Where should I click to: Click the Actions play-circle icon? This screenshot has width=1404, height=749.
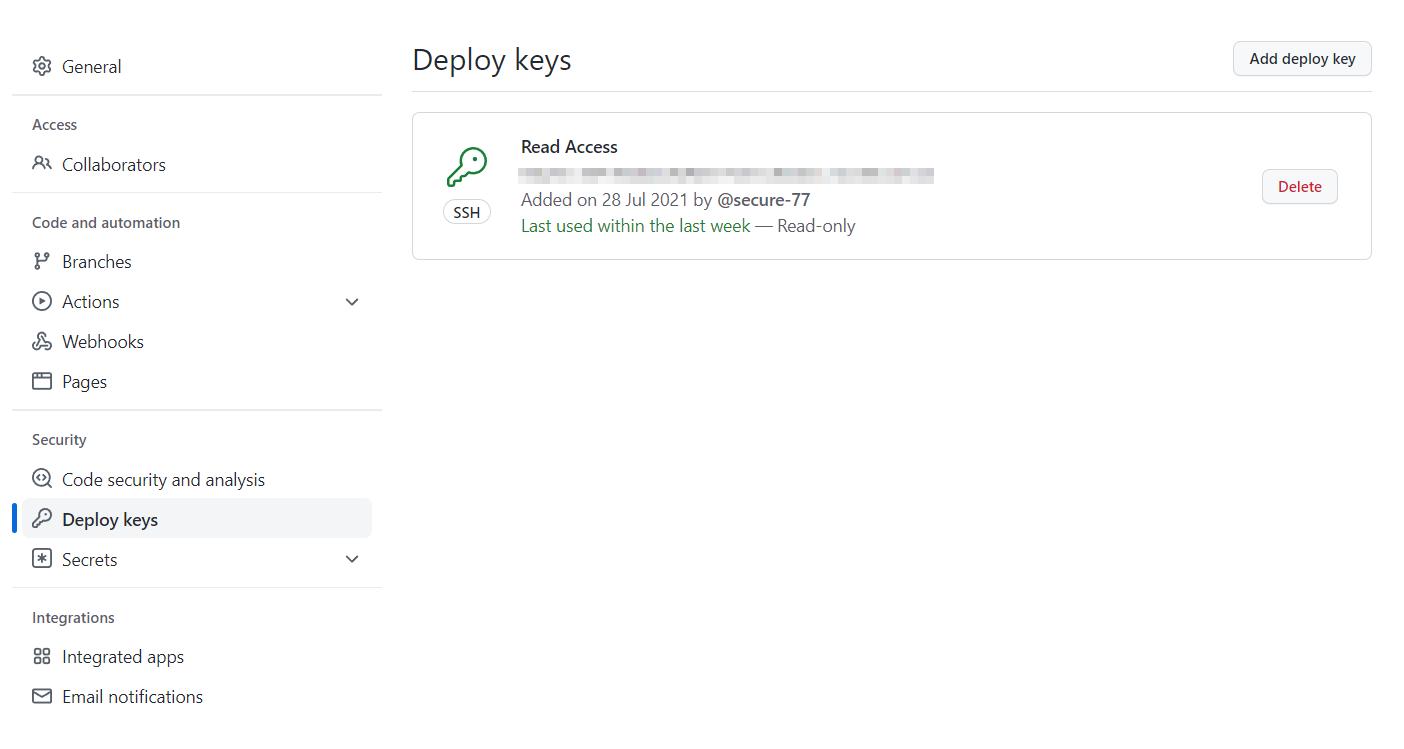[x=42, y=302]
